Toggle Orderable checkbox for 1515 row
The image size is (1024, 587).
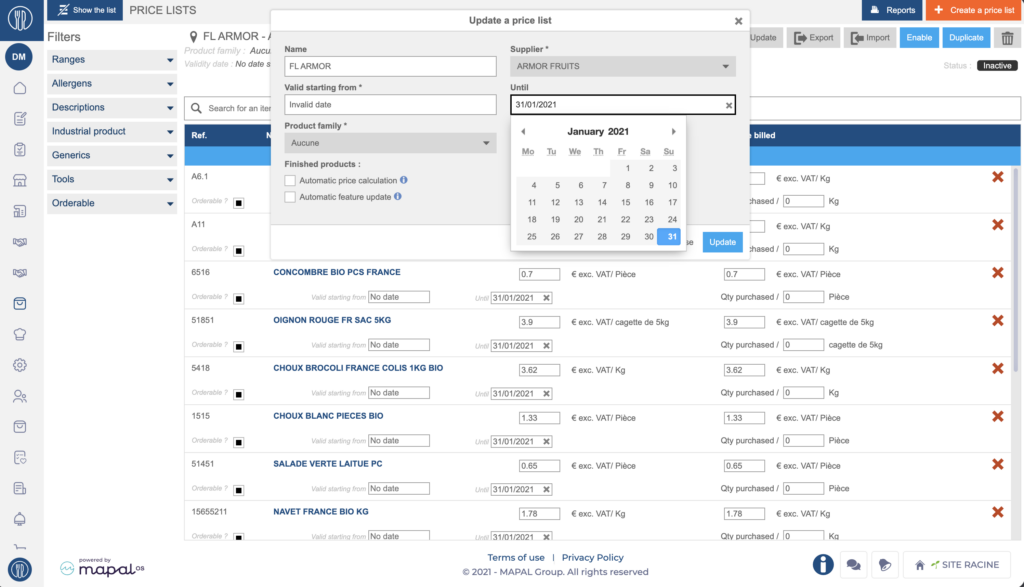[238, 442]
